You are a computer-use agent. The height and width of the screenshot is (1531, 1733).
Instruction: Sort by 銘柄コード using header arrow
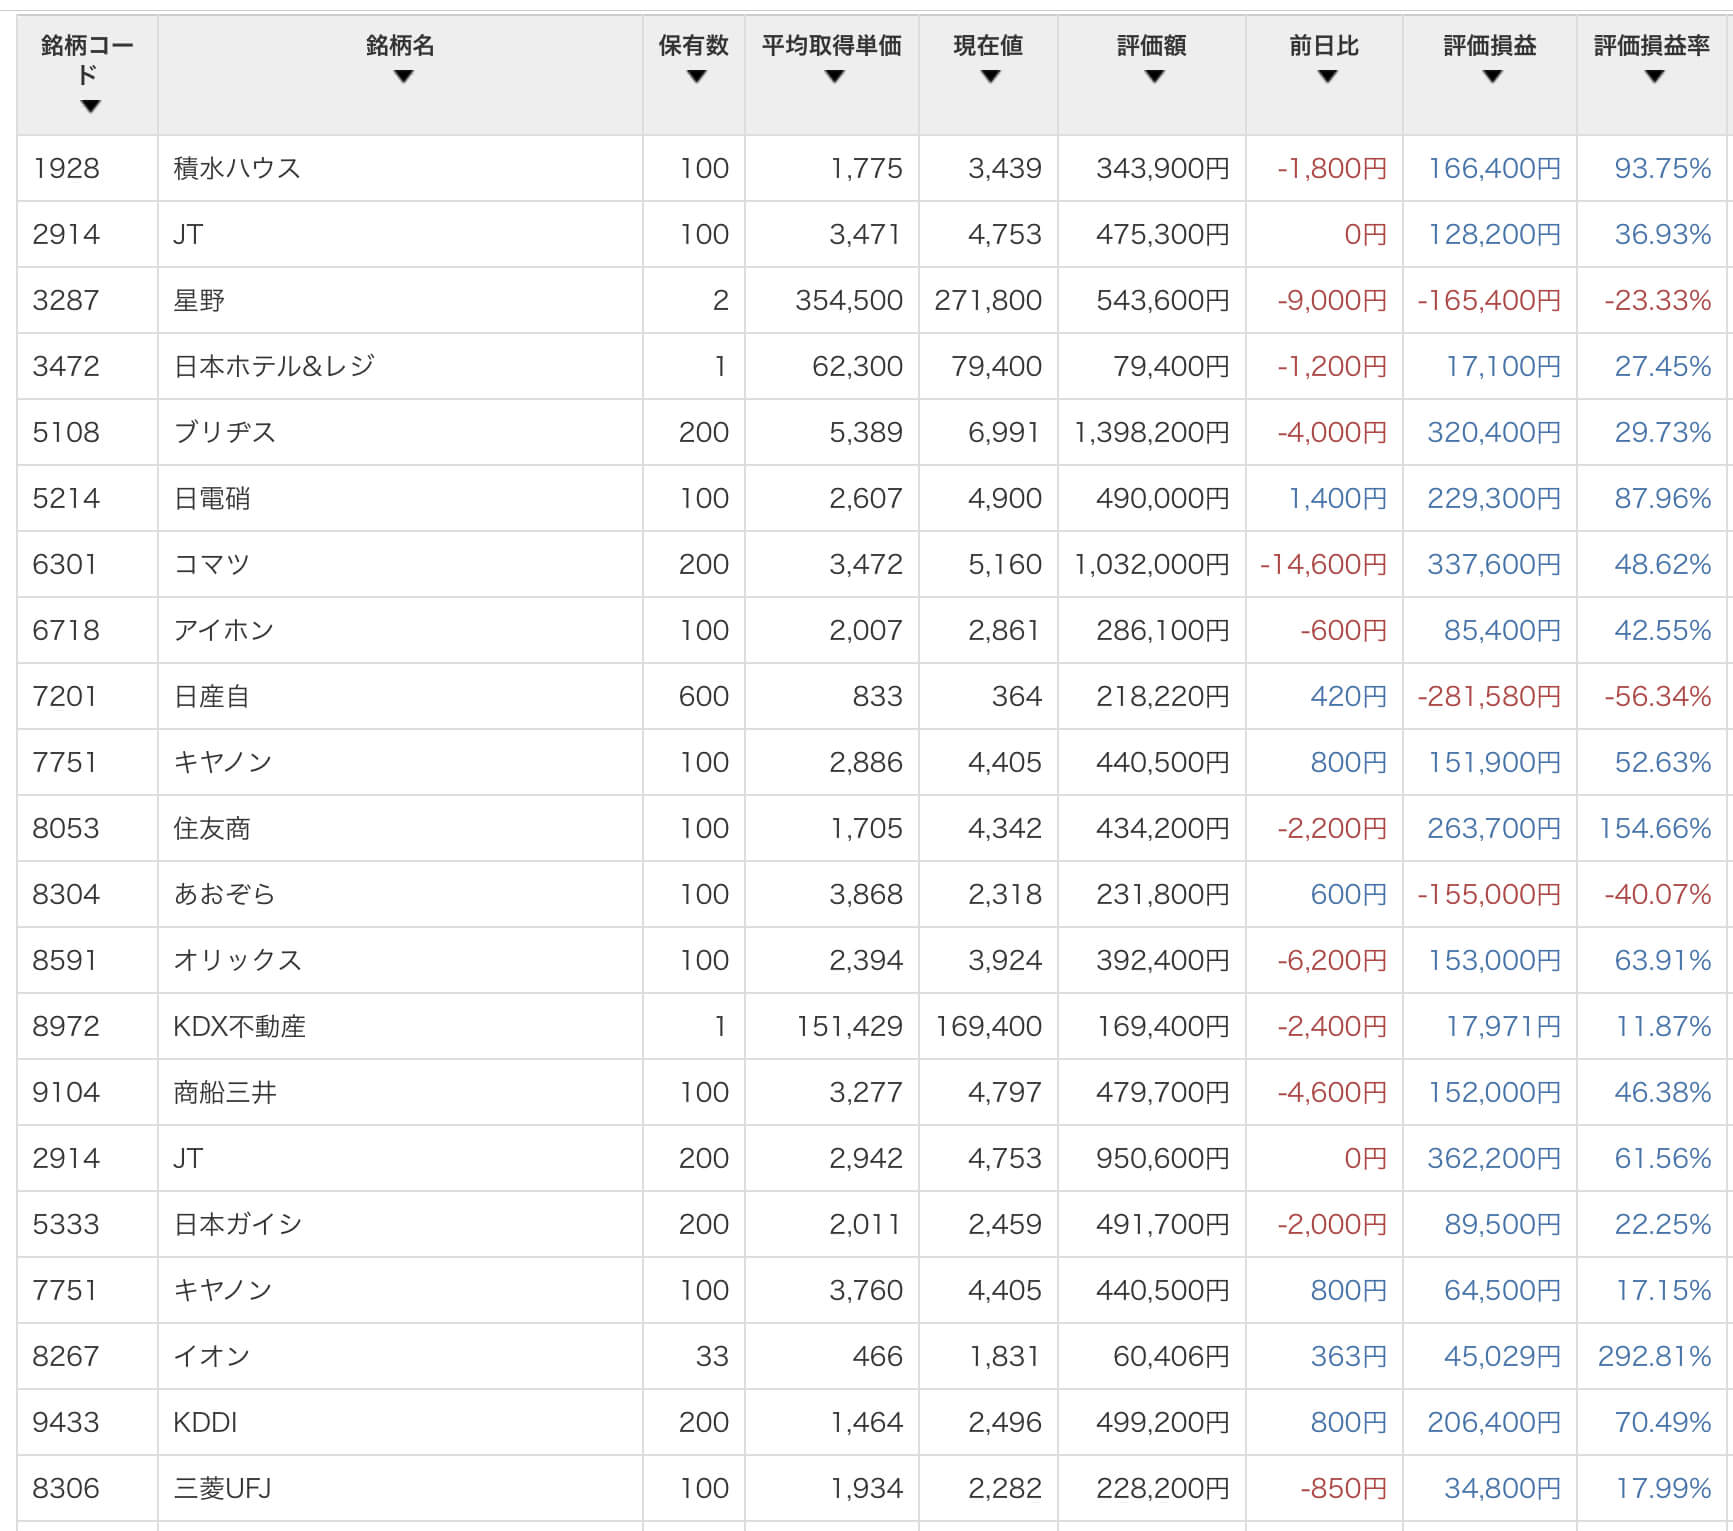90,107
